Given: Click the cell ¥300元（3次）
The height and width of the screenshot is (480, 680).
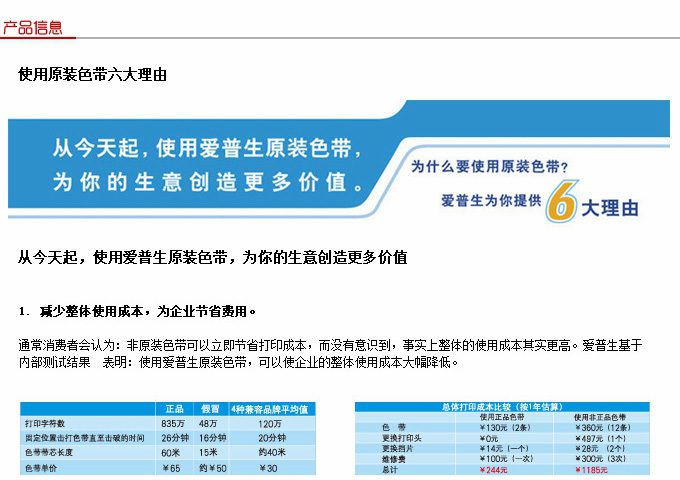Looking at the screenshot, I should coord(601,459).
